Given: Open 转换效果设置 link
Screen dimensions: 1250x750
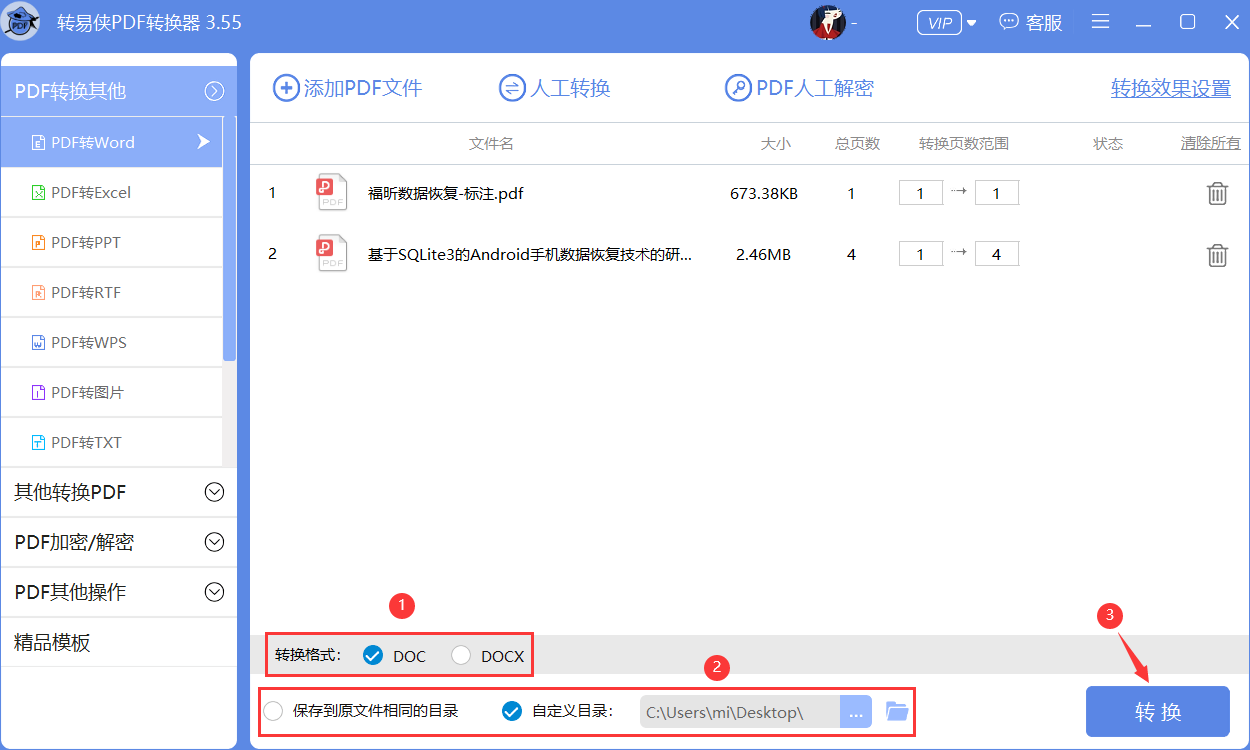Looking at the screenshot, I should (x=1171, y=89).
